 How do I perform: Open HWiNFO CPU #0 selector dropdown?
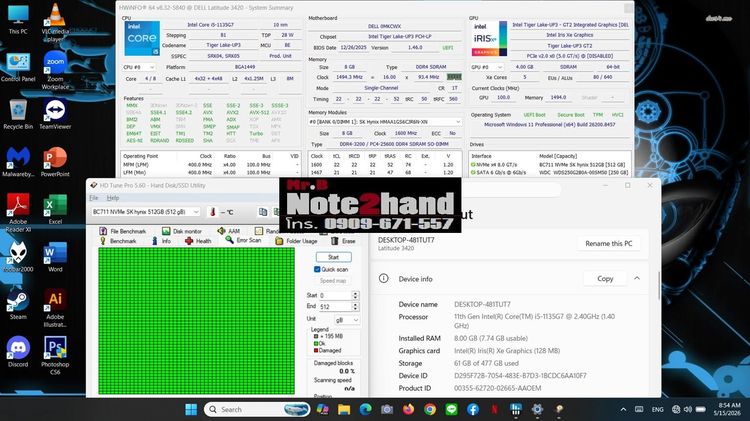point(139,67)
